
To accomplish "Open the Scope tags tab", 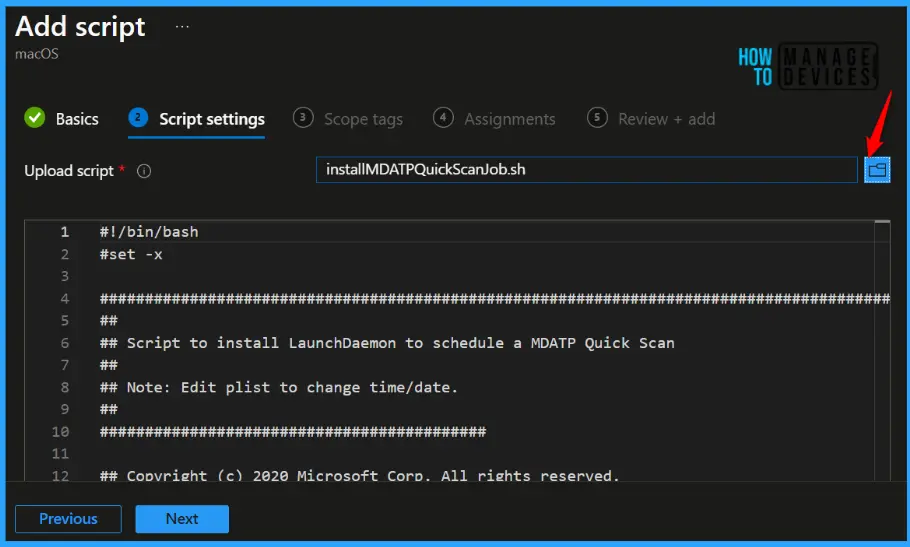I will point(363,119).
